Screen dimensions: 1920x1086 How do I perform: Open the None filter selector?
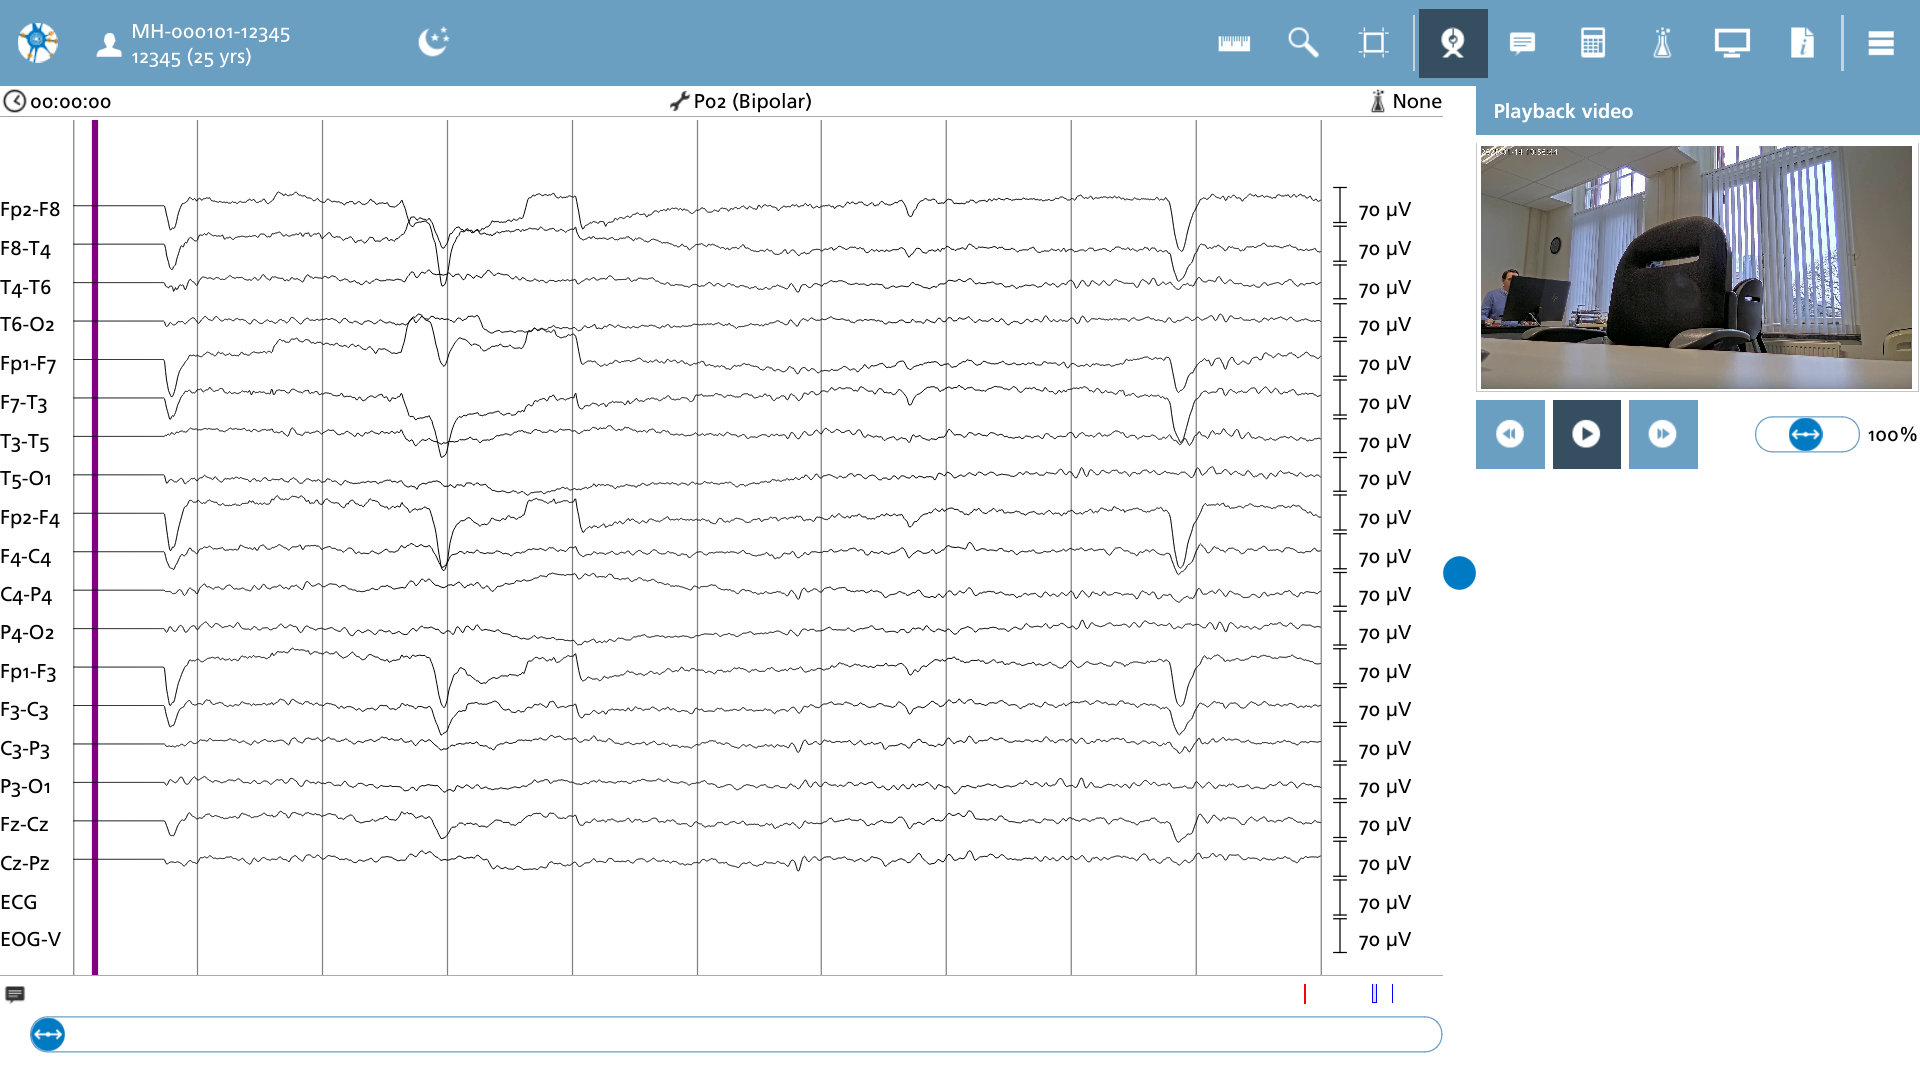pyautogui.click(x=1405, y=101)
